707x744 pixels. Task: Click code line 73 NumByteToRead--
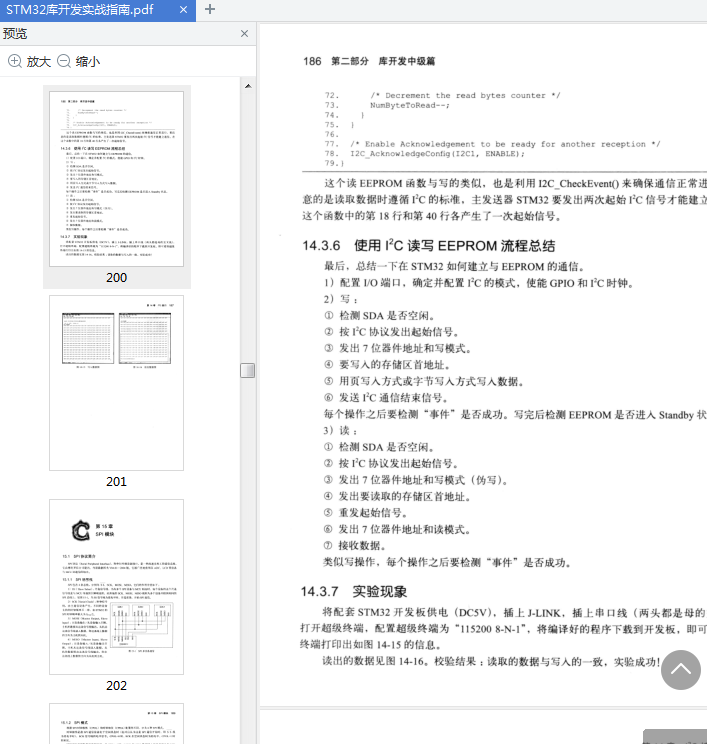tap(410, 105)
